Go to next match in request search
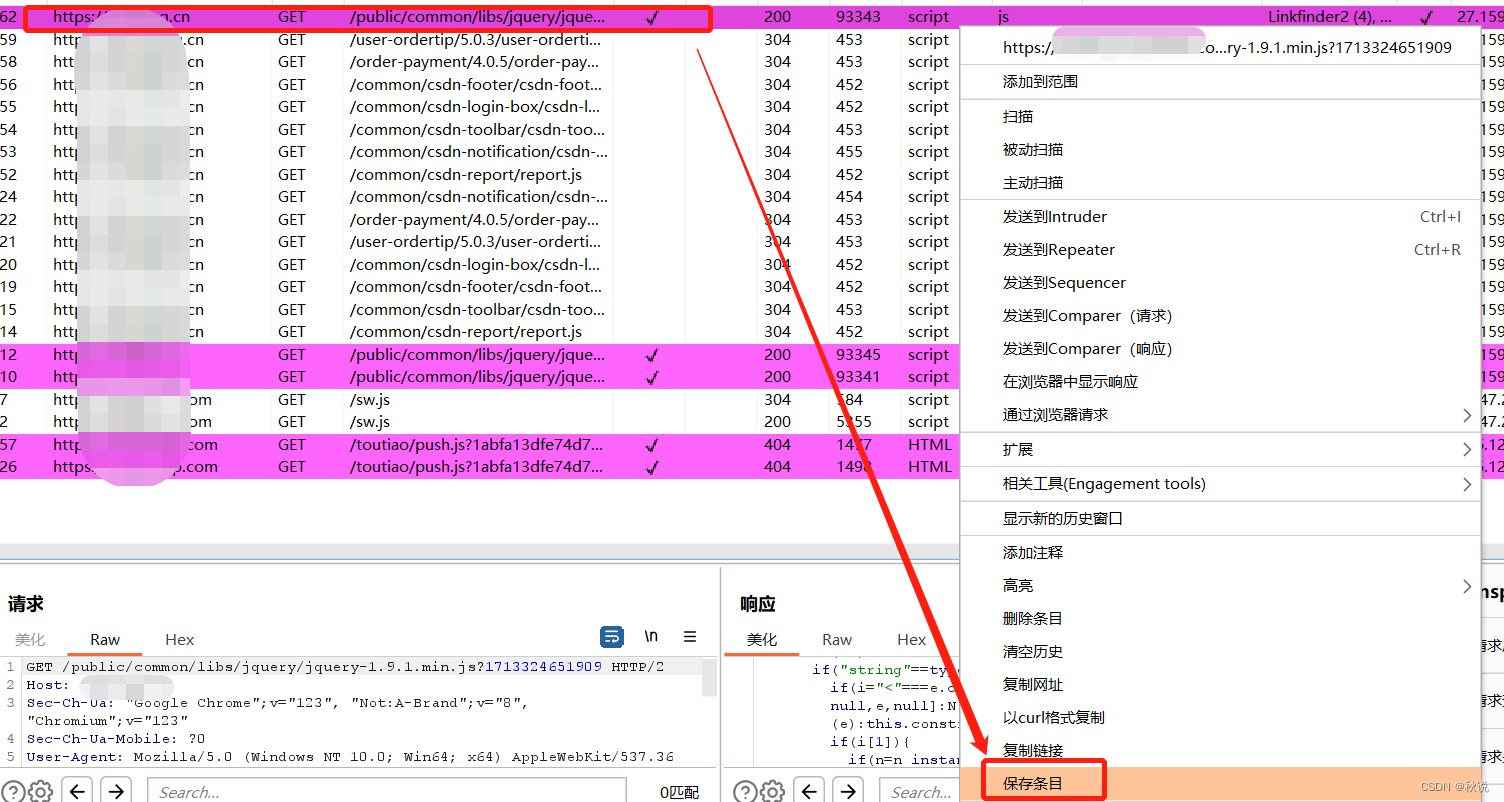The width and height of the screenshot is (1504, 802). [116, 792]
